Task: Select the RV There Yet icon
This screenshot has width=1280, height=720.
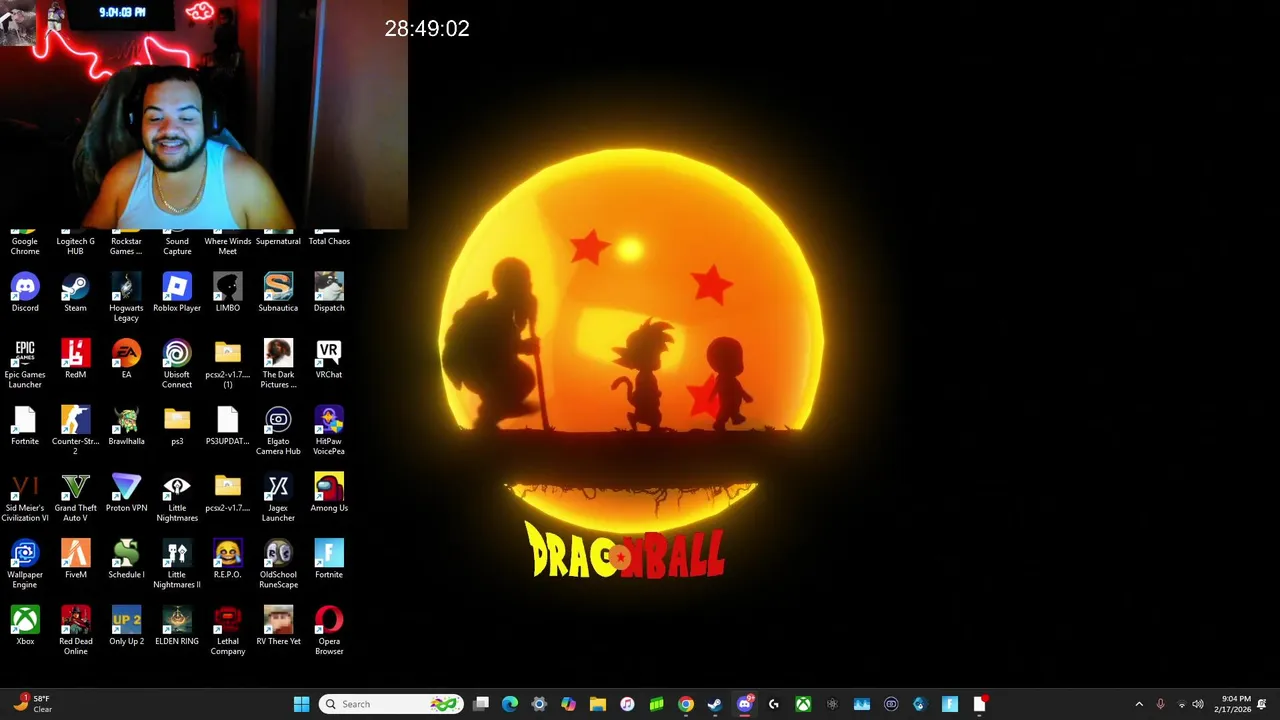Action: pyautogui.click(x=278, y=626)
